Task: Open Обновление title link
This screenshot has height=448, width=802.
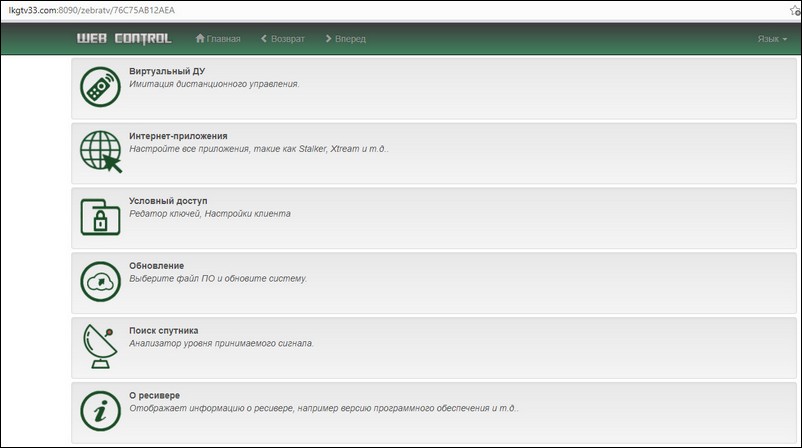Action: (157, 266)
